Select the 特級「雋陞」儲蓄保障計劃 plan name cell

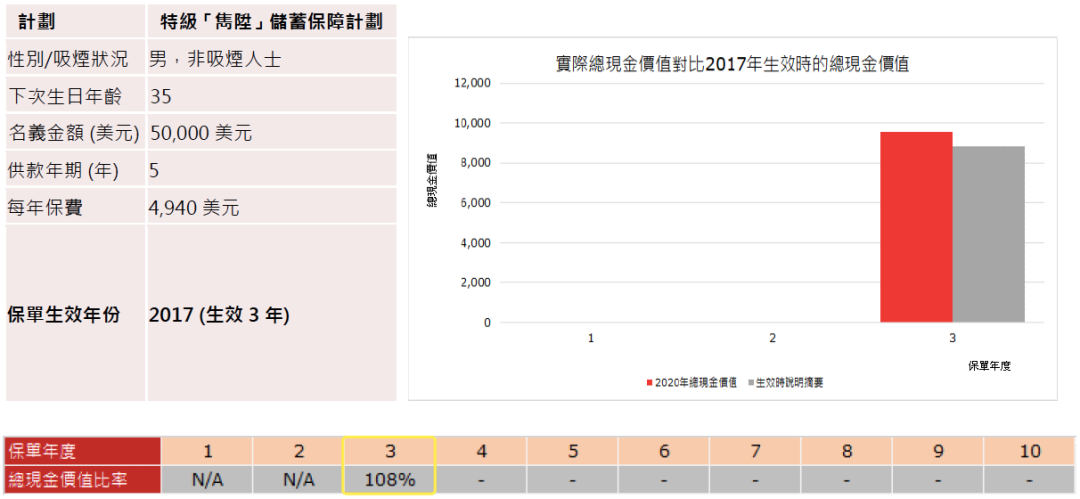click(x=271, y=21)
